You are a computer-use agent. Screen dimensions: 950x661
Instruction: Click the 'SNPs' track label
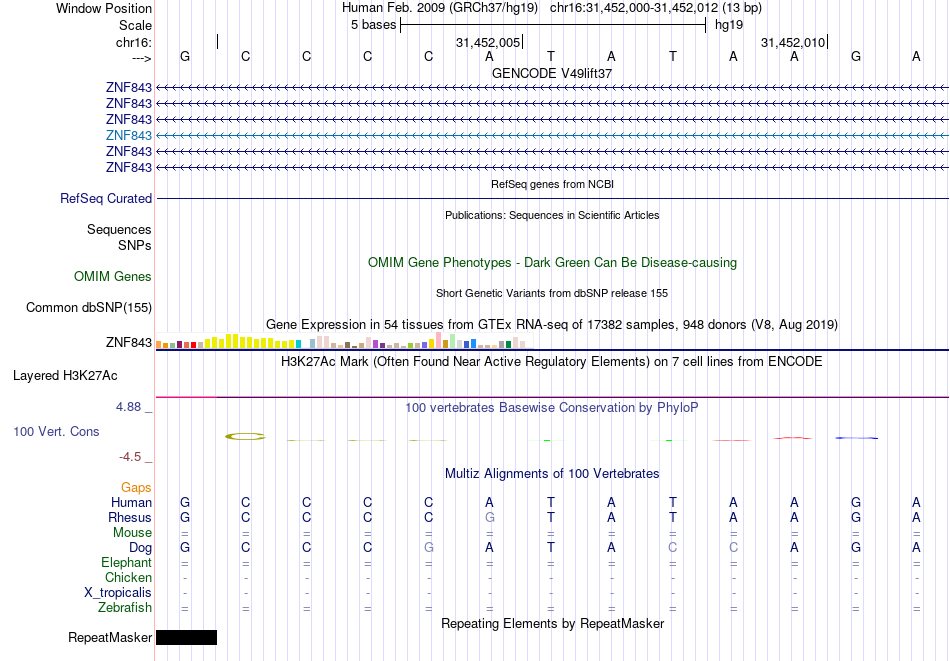[135, 245]
